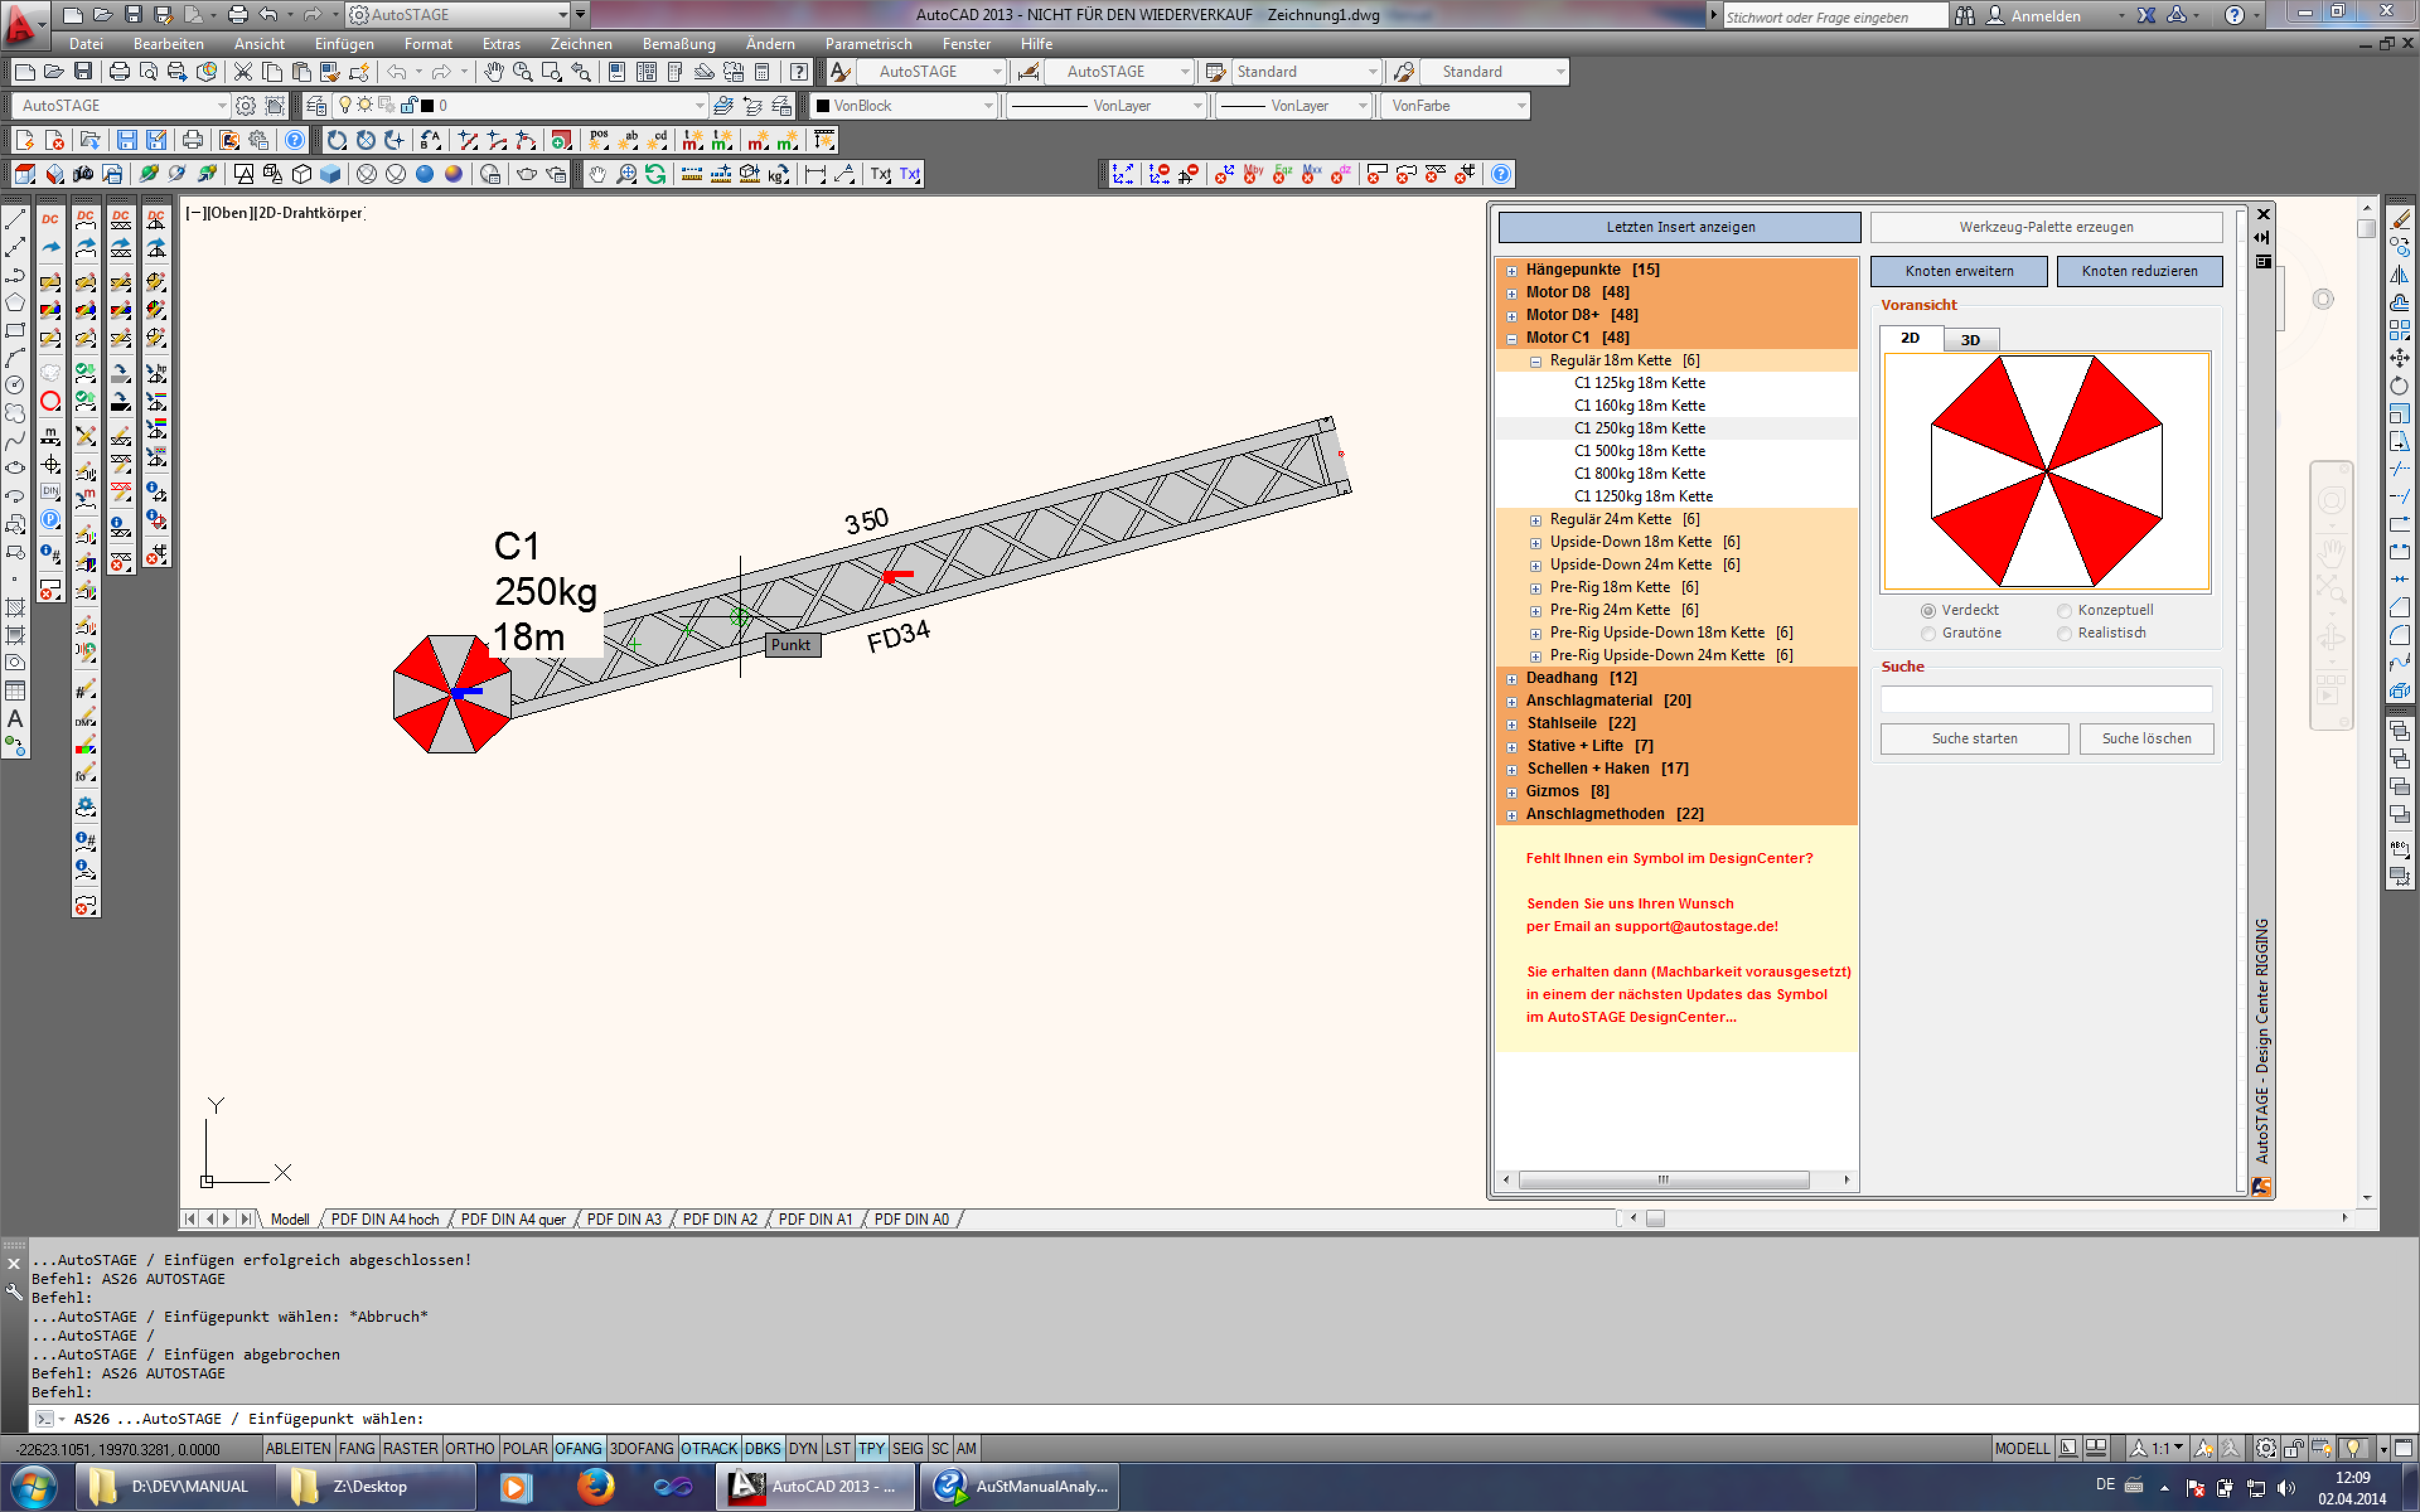The width and height of the screenshot is (2420, 1512).
Task: Switch to the 3D preview tab
Action: tap(1970, 339)
